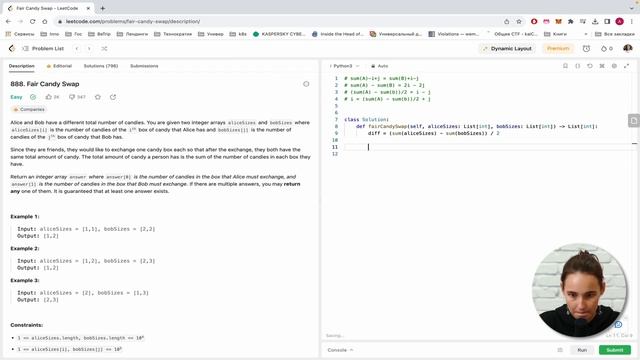Go to the previous problem arrow
Viewport: 640px width, 360px height.
(x=77, y=49)
